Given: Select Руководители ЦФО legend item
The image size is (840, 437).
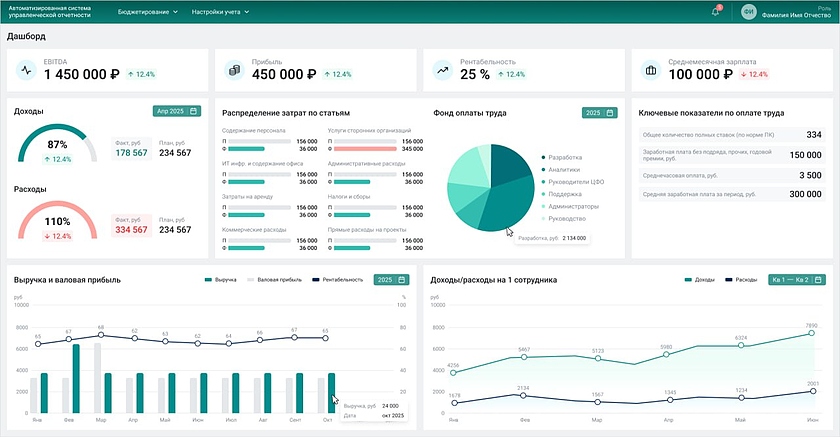Looking at the screenshot, I should 570,182.
